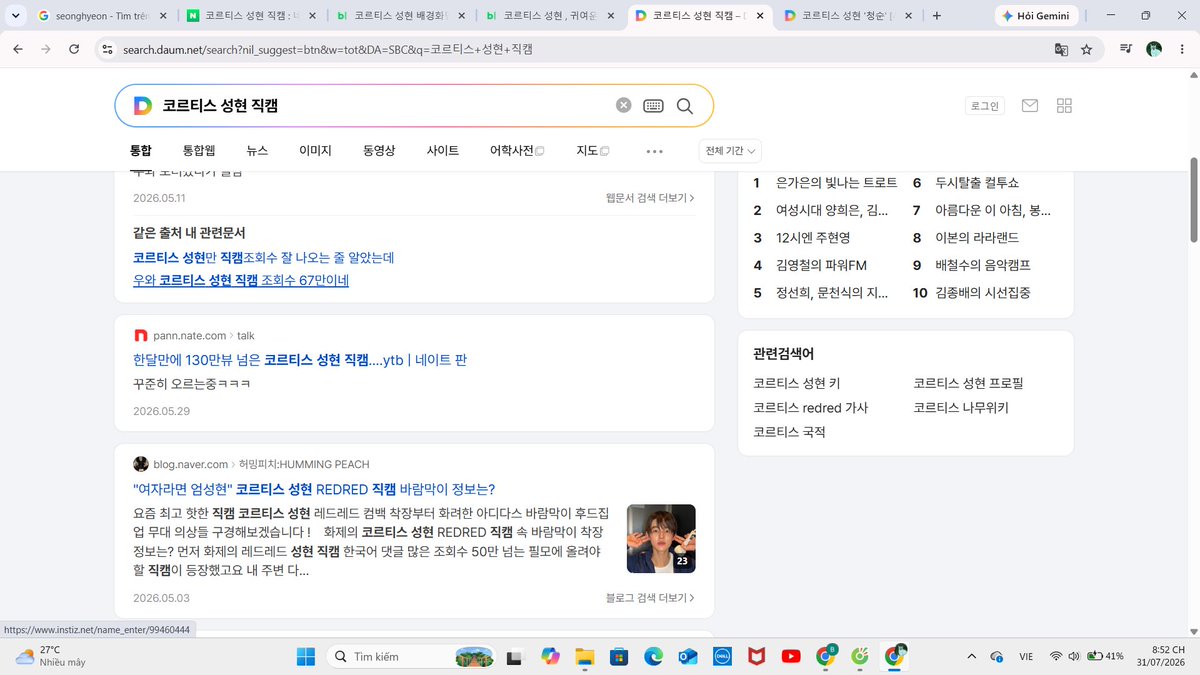Open link 코르티스 성현만 직캠조회수 잘 나오는 줄
The image size is (1200, 675).
click(x=264, y=258)
